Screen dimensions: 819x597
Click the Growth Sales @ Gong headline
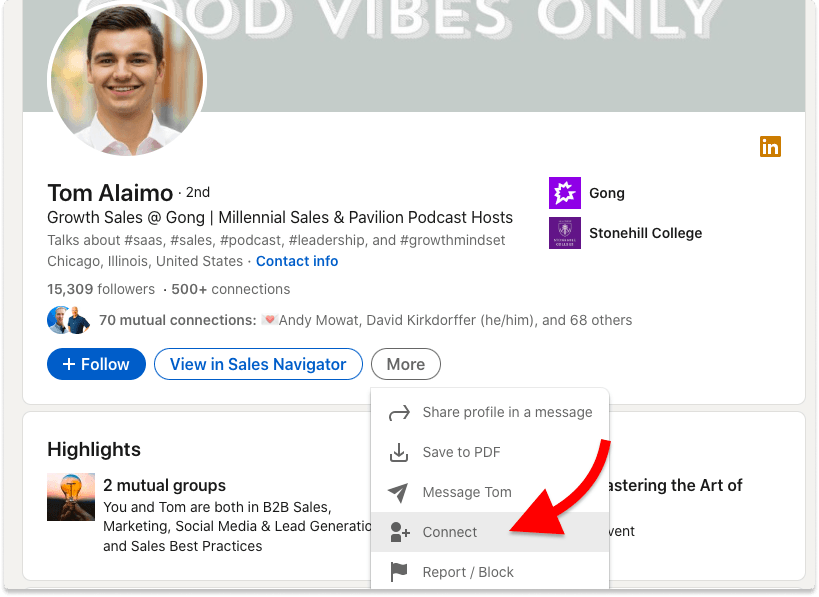click(x=280, y=217)
